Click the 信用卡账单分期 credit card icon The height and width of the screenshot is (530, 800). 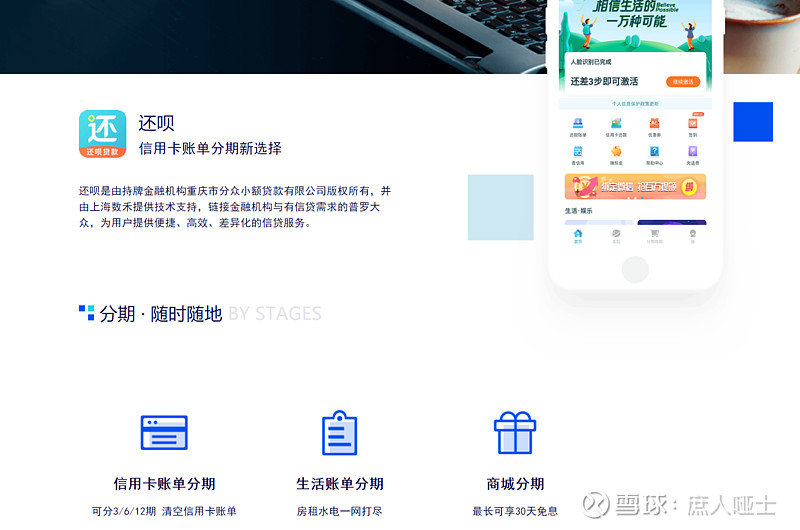pos(164,433)
